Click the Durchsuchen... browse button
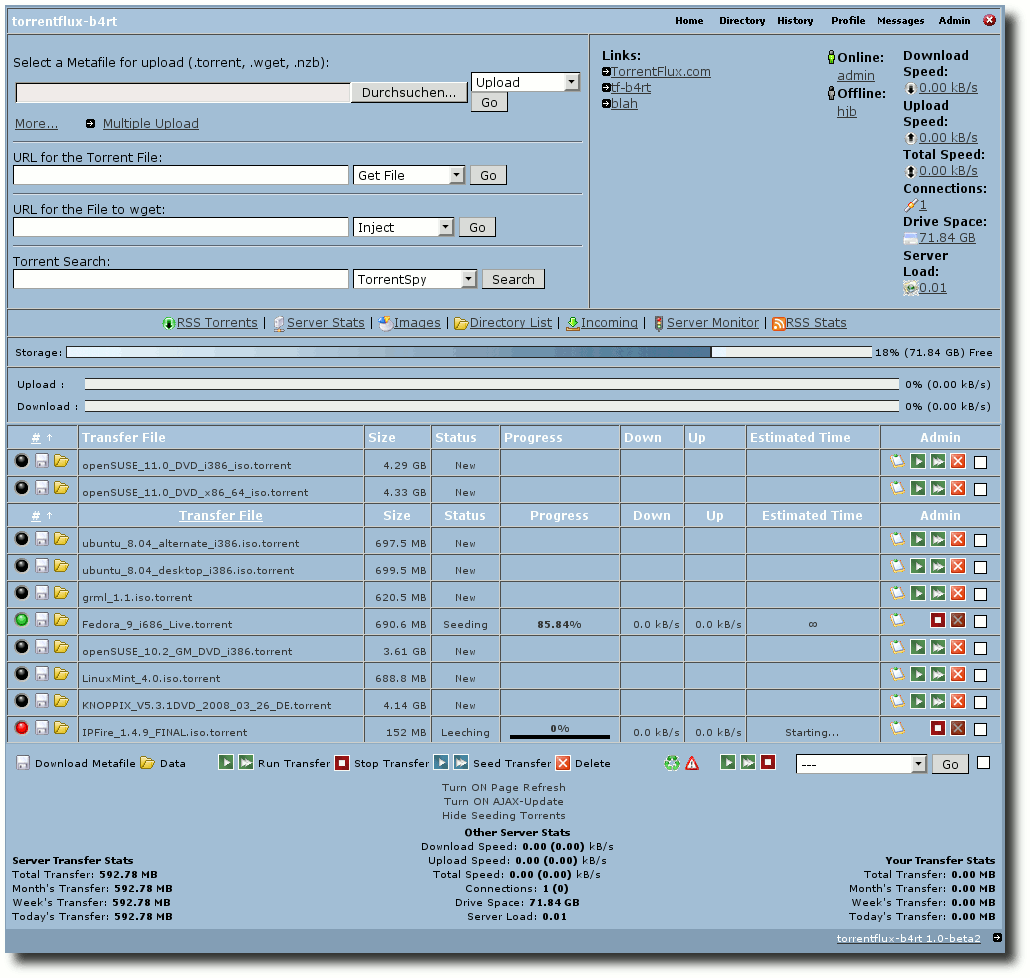This screenshot has height=978, width=1030. 409,93
